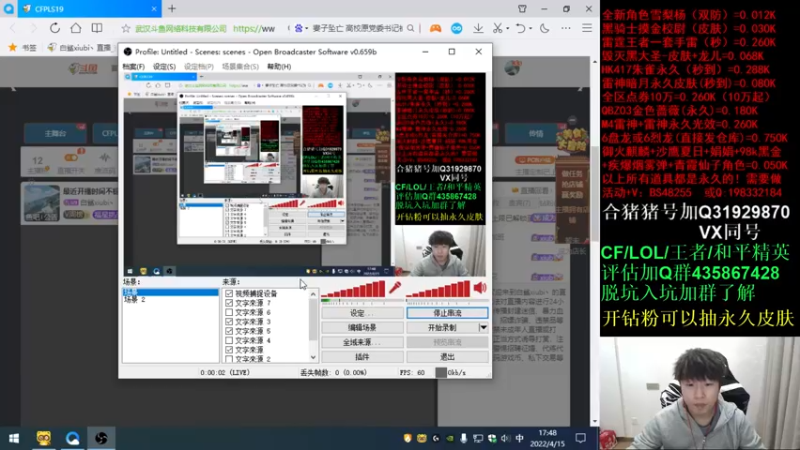The width and height of the screenshot is (800, 450).
Task: Toggle the 文字来源 2 checkbox
Action: click(x=229, y=359)
